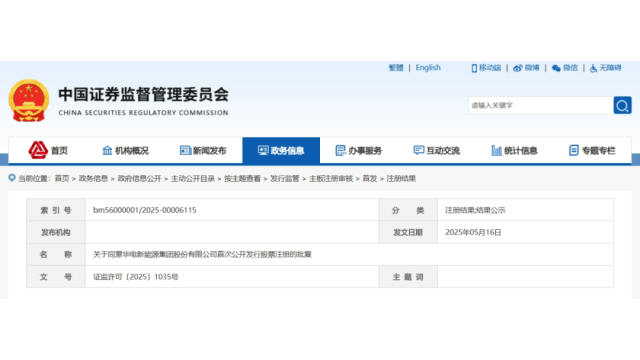Go to 首发 in the breadcrumb
This screenshot has width=640, height=360.
click(x=370, y=178)
